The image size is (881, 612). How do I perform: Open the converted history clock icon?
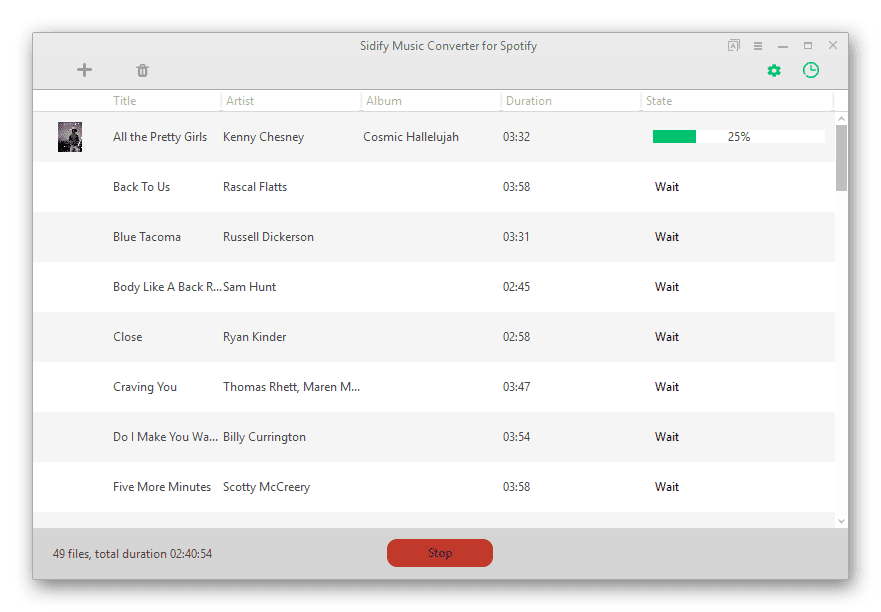coord(811,70)
